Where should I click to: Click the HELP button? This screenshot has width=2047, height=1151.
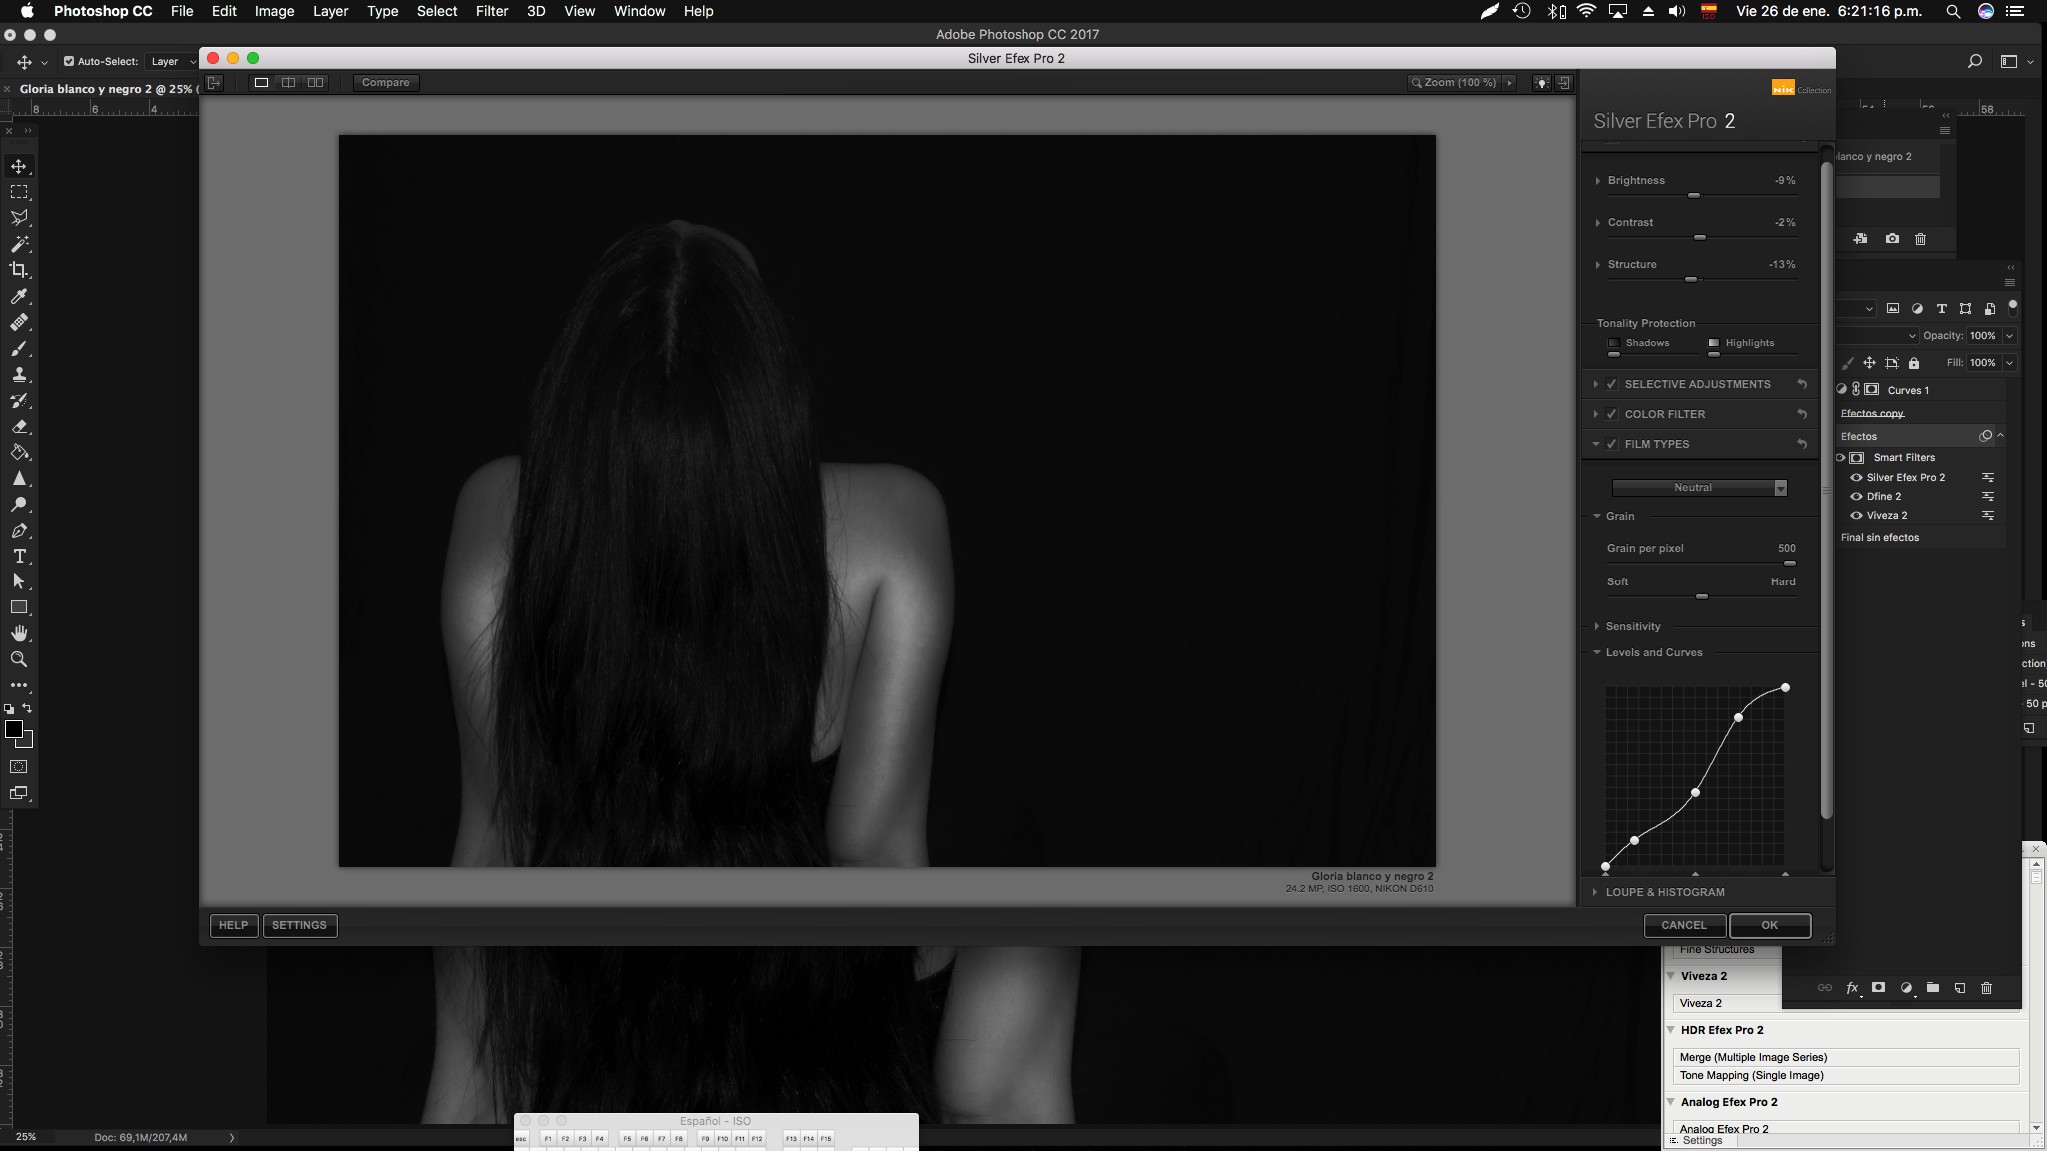[x=233, y=925]
